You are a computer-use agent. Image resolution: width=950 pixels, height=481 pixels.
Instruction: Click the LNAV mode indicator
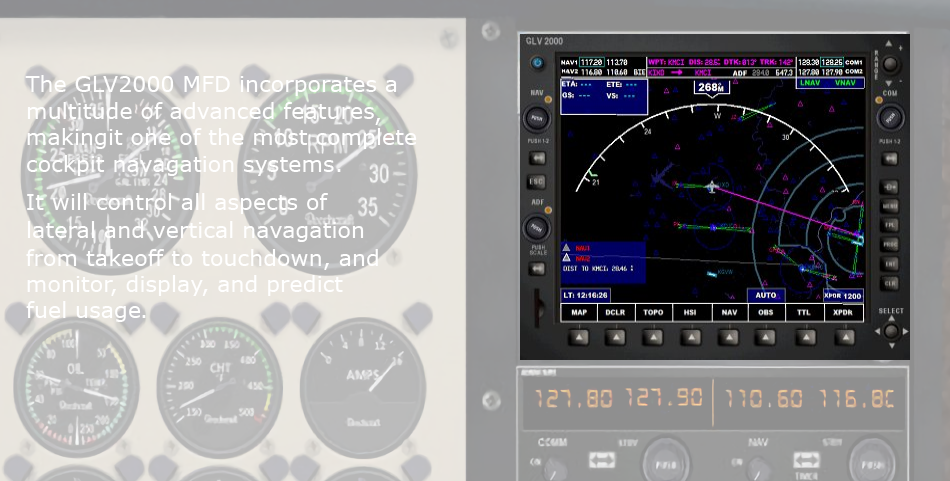811,83
